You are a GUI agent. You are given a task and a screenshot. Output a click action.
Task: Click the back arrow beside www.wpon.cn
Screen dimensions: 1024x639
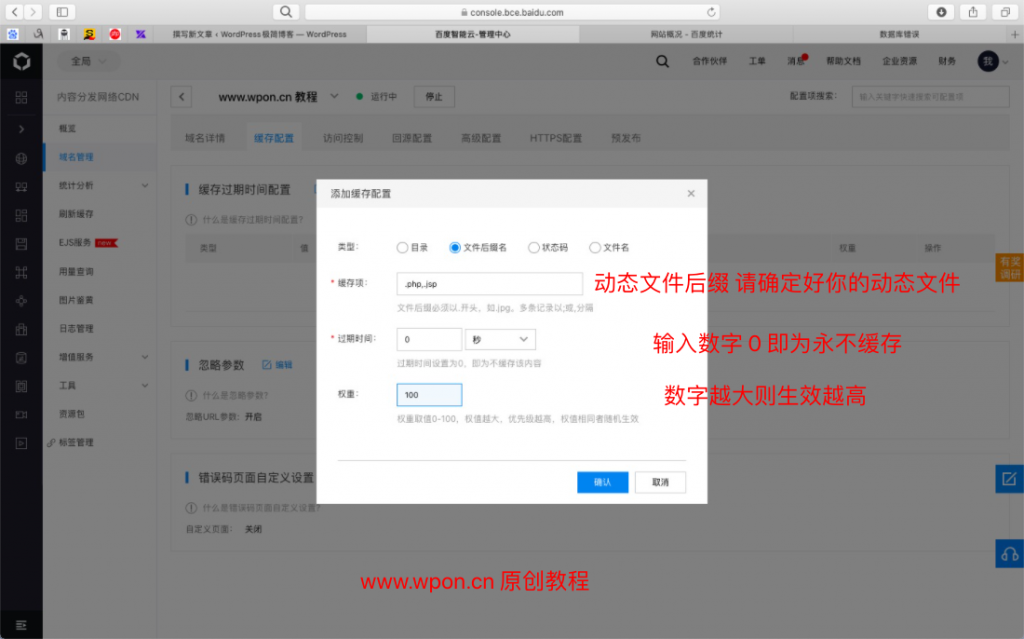tap(181, 97)
